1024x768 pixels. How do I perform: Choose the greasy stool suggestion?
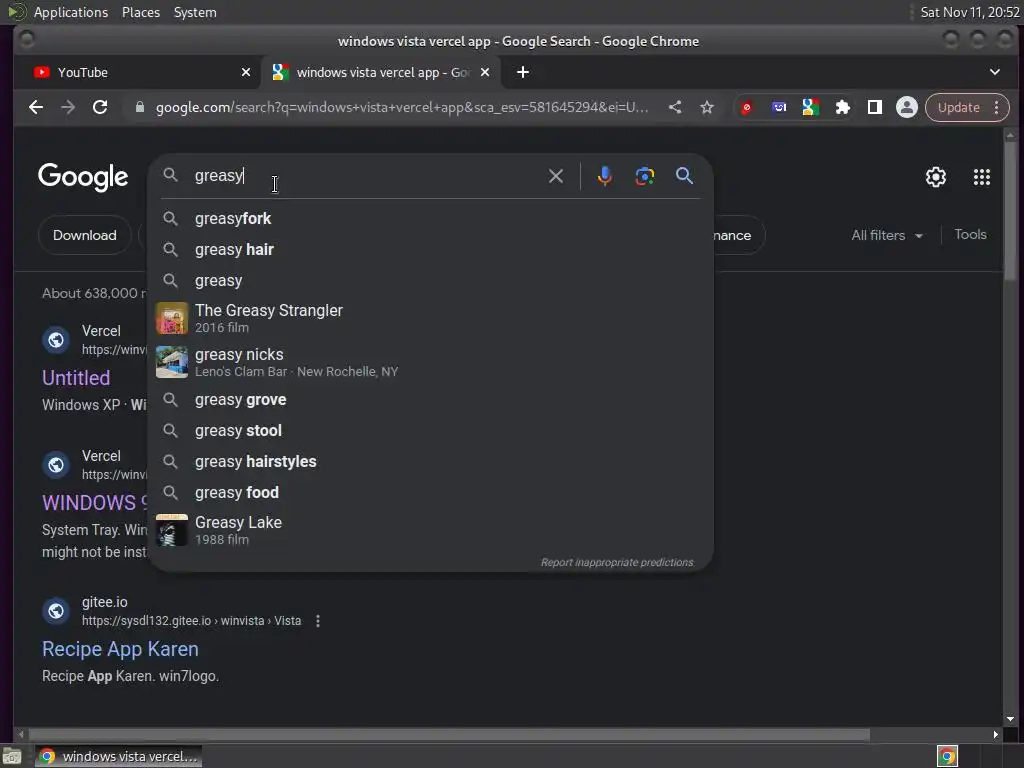pos(431,430)
